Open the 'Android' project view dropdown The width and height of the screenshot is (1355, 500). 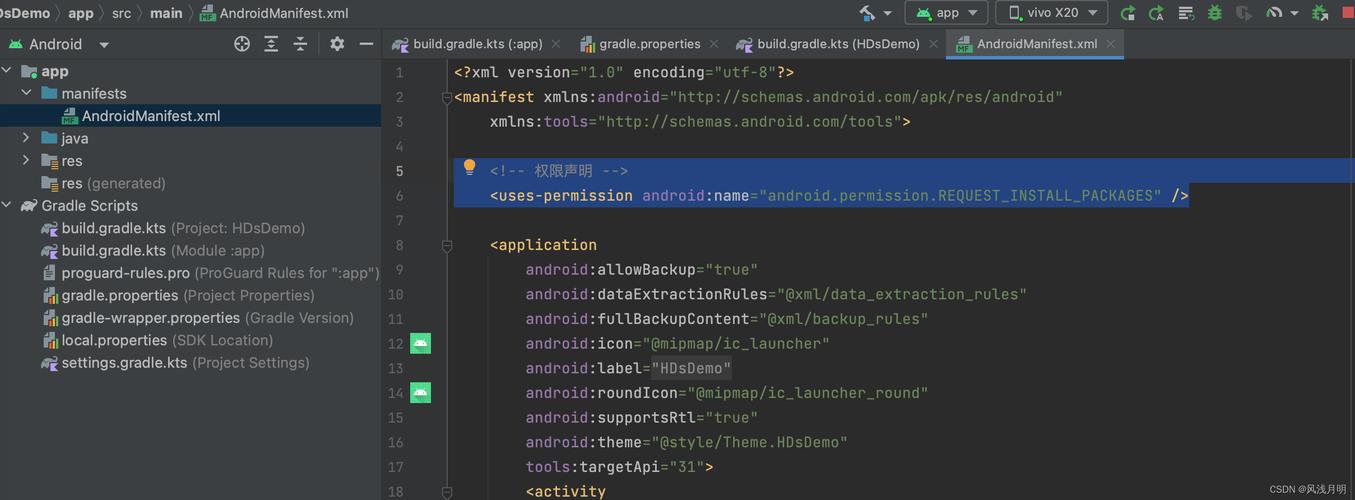click(x=60, y=44)
